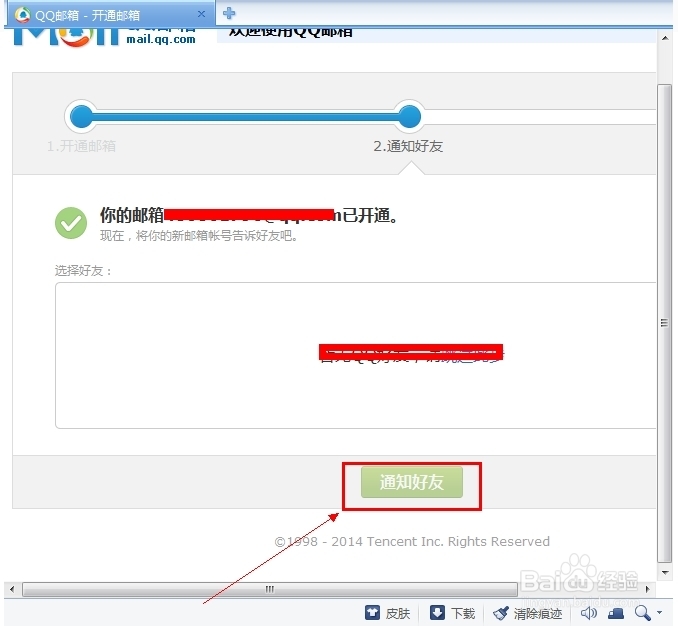
Task: Toggle the browser sound speaker icon
Action: 588,613
